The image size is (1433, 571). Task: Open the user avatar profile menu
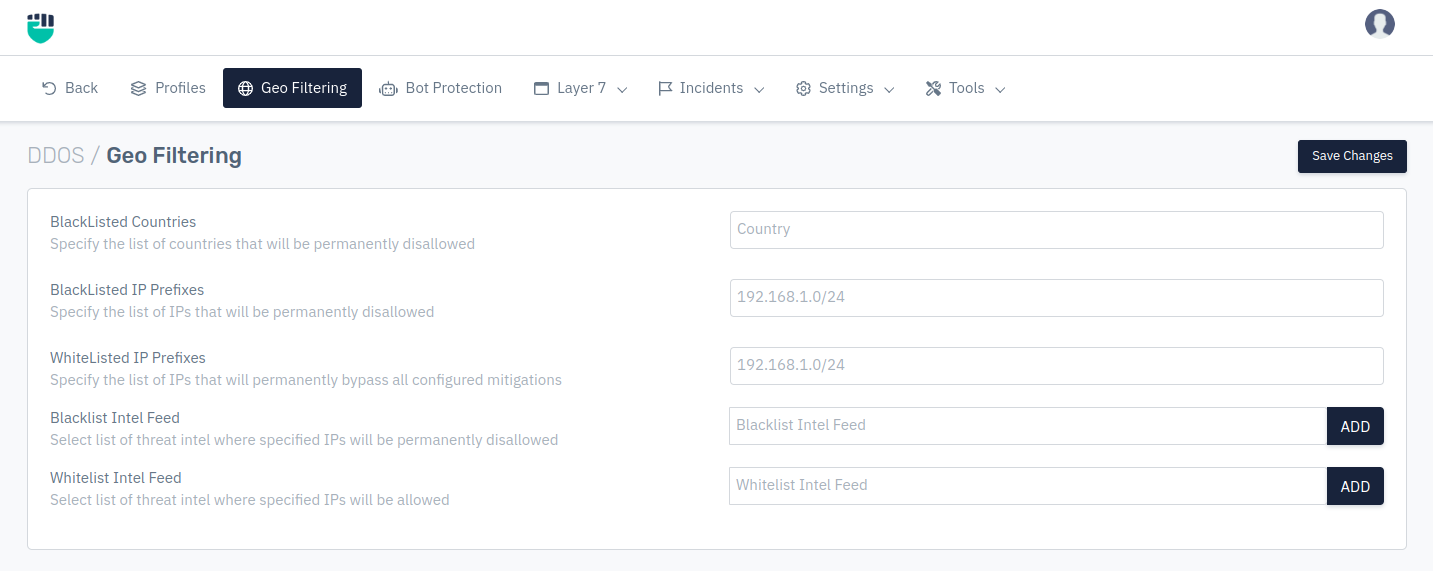click(x=1380, y=24)
